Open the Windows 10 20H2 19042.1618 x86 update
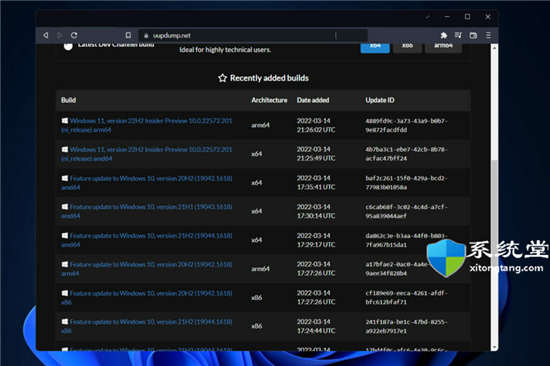 (x=147, y=297)
